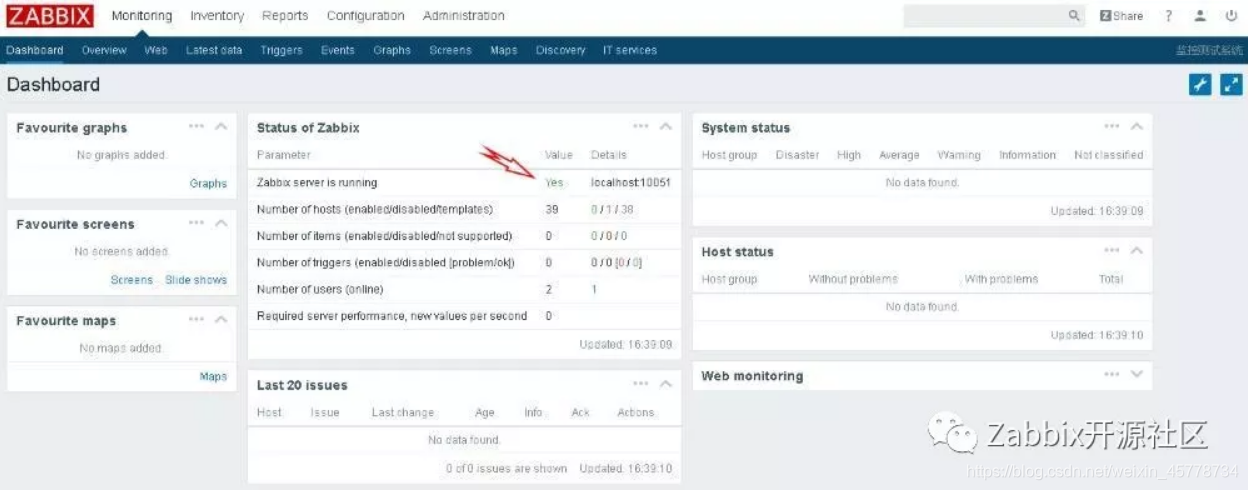The image size is (1248, 490).
Task: Open Last 20 issues widget options menu
Action: [641, 384]
